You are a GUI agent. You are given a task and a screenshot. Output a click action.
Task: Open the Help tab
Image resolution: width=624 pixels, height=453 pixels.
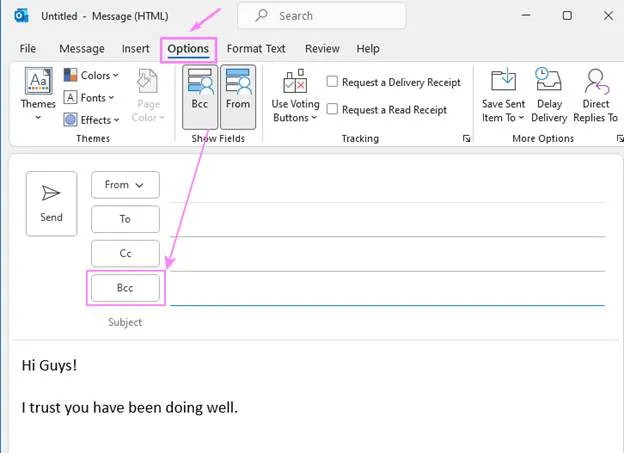368,49
